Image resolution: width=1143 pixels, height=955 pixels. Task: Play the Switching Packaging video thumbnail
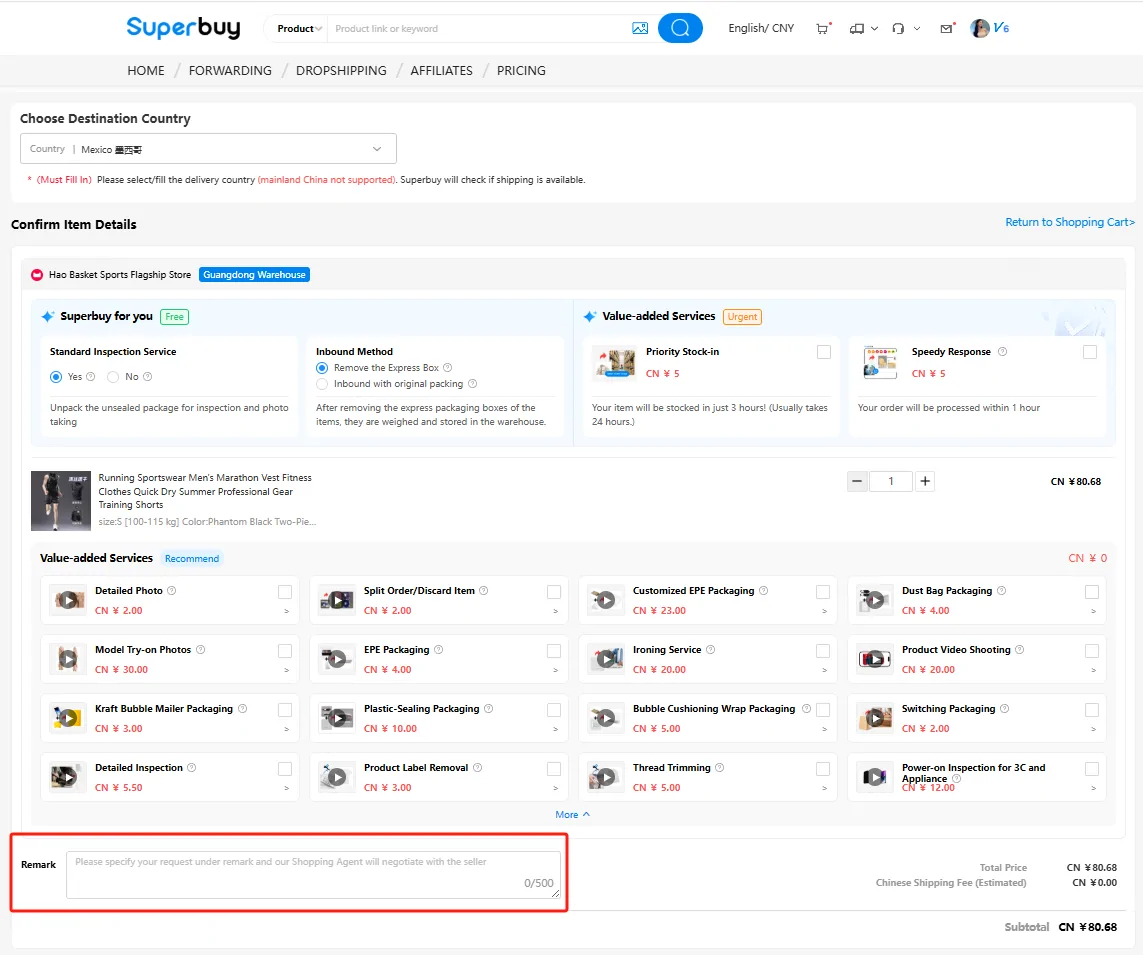(x=875, y=718)
